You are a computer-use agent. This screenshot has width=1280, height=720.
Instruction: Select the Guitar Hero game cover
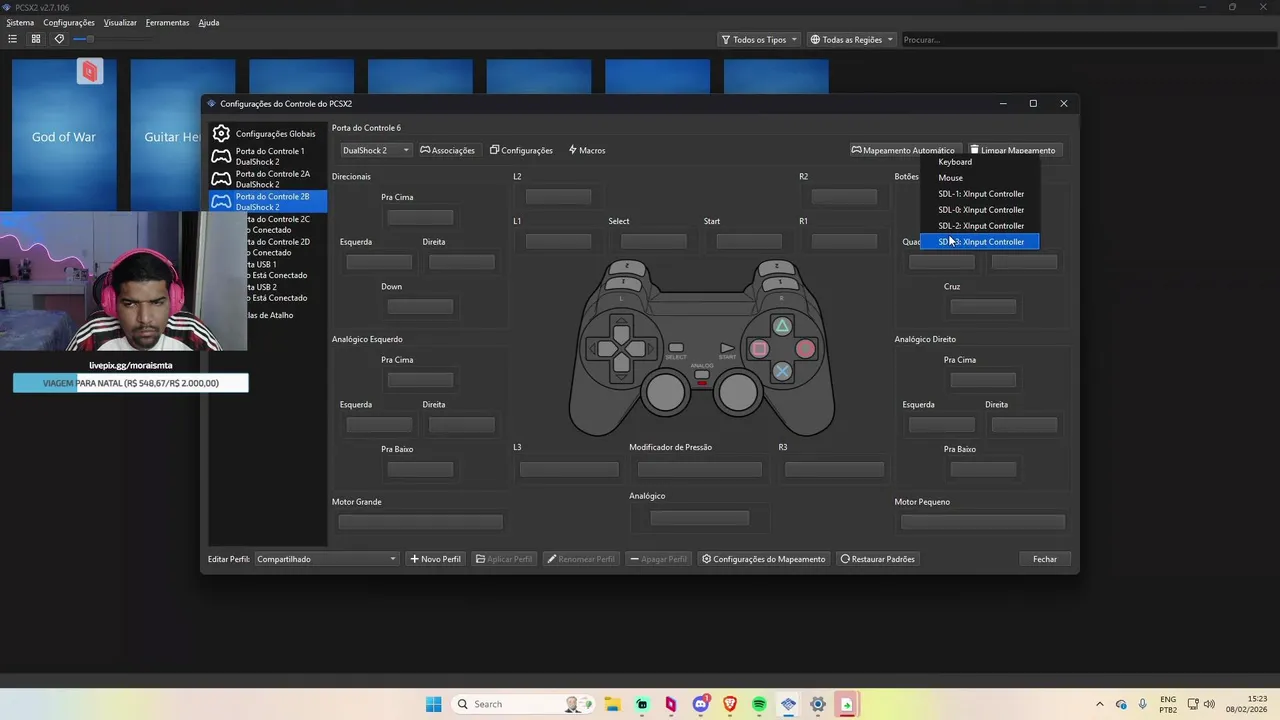(167, 134)
